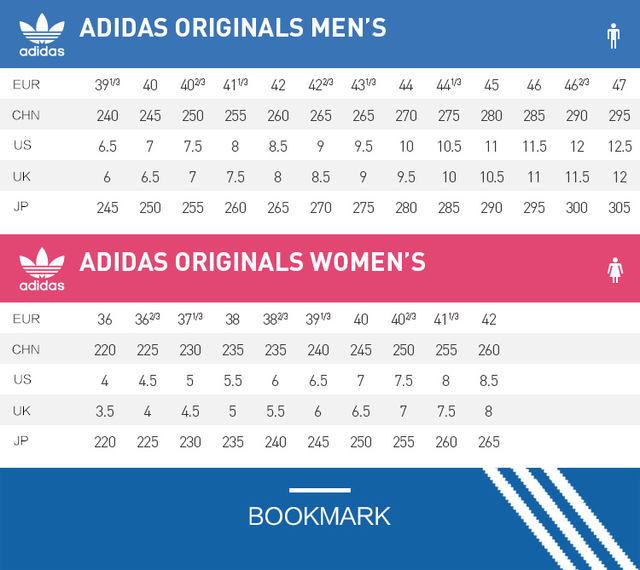Click the white bar above BOOKMARK

(320, 490)
